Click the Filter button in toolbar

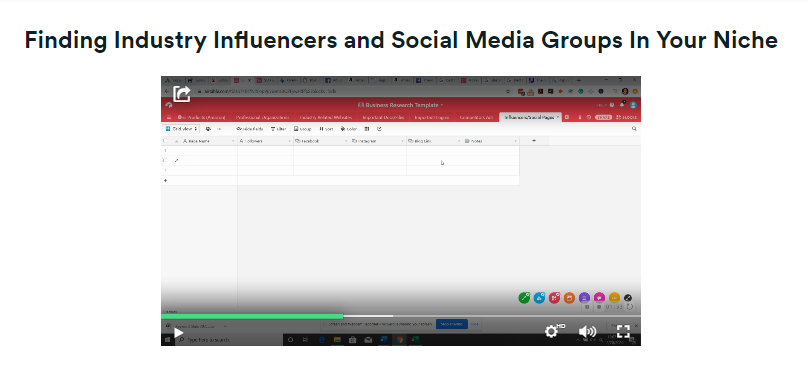click(x=278, y=129)
